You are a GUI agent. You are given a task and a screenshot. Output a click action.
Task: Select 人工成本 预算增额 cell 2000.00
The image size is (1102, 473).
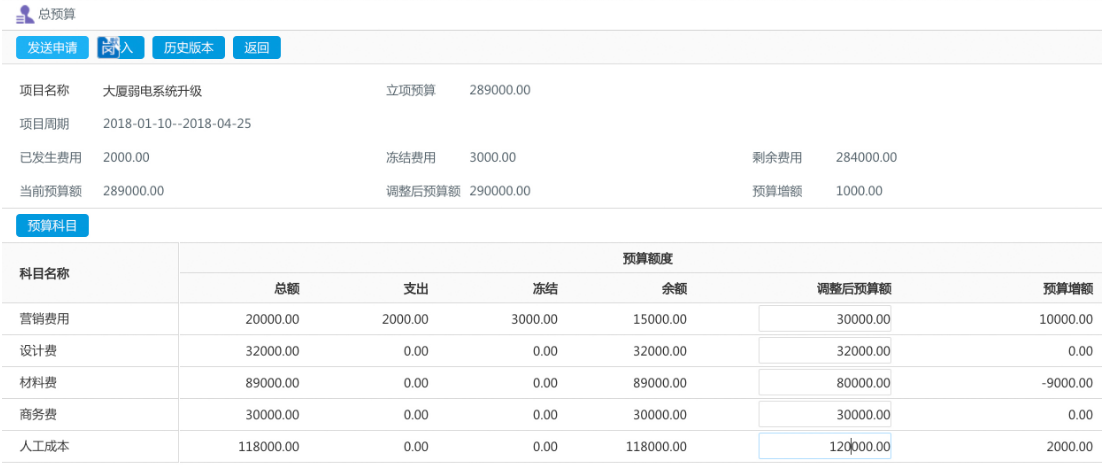(1070, 447)
